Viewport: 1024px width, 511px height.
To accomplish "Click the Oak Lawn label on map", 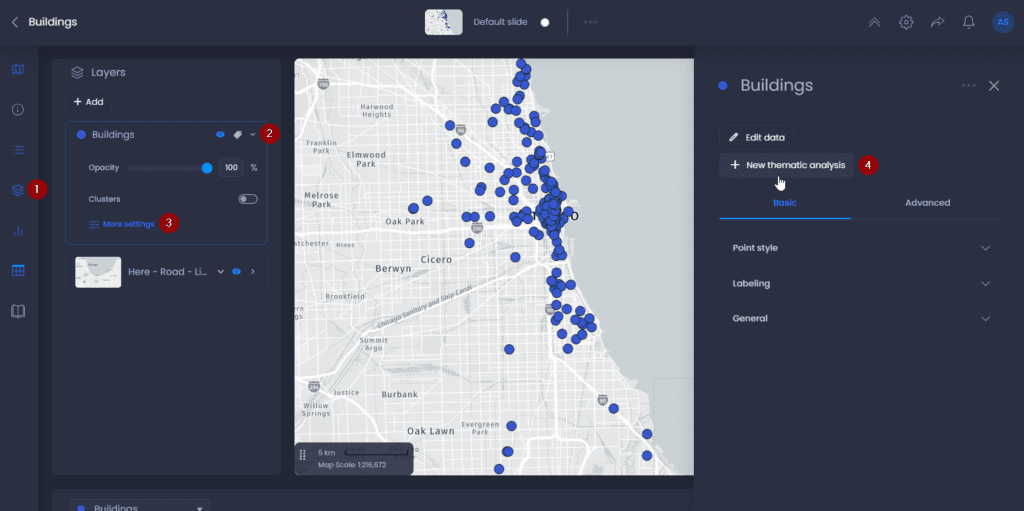I will tap(430, 431).
